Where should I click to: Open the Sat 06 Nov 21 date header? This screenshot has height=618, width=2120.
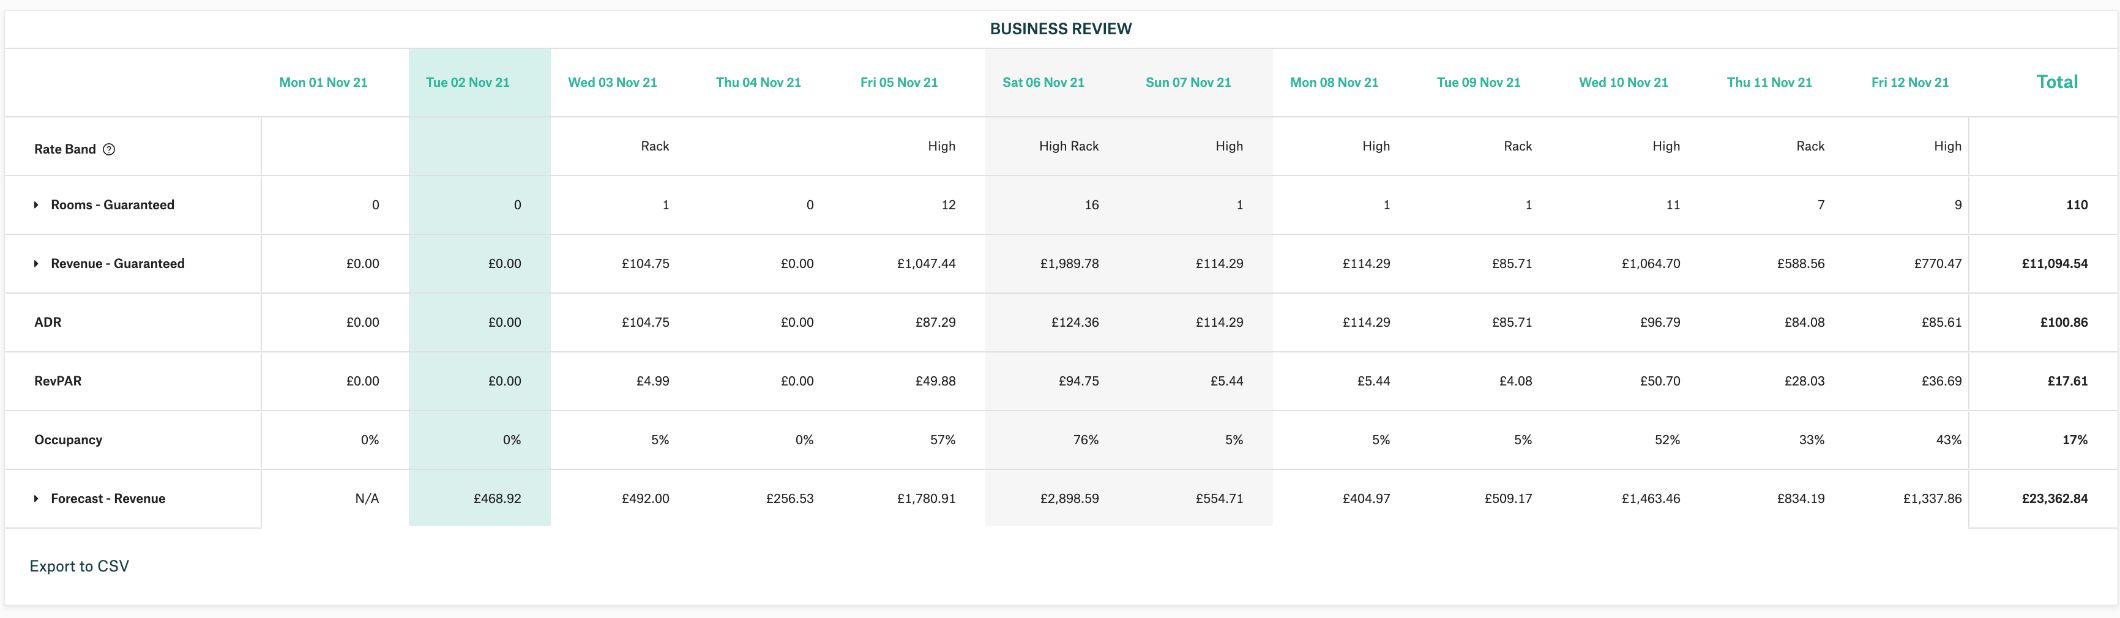[1043, 83]
